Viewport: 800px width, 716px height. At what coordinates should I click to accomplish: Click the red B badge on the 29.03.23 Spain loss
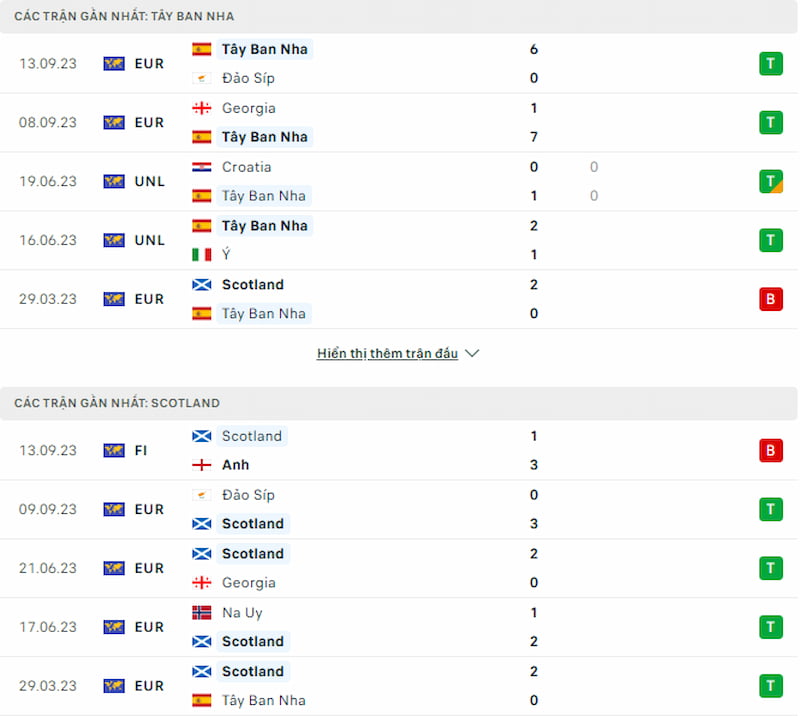pyautogui.click(x=770, y=299)
